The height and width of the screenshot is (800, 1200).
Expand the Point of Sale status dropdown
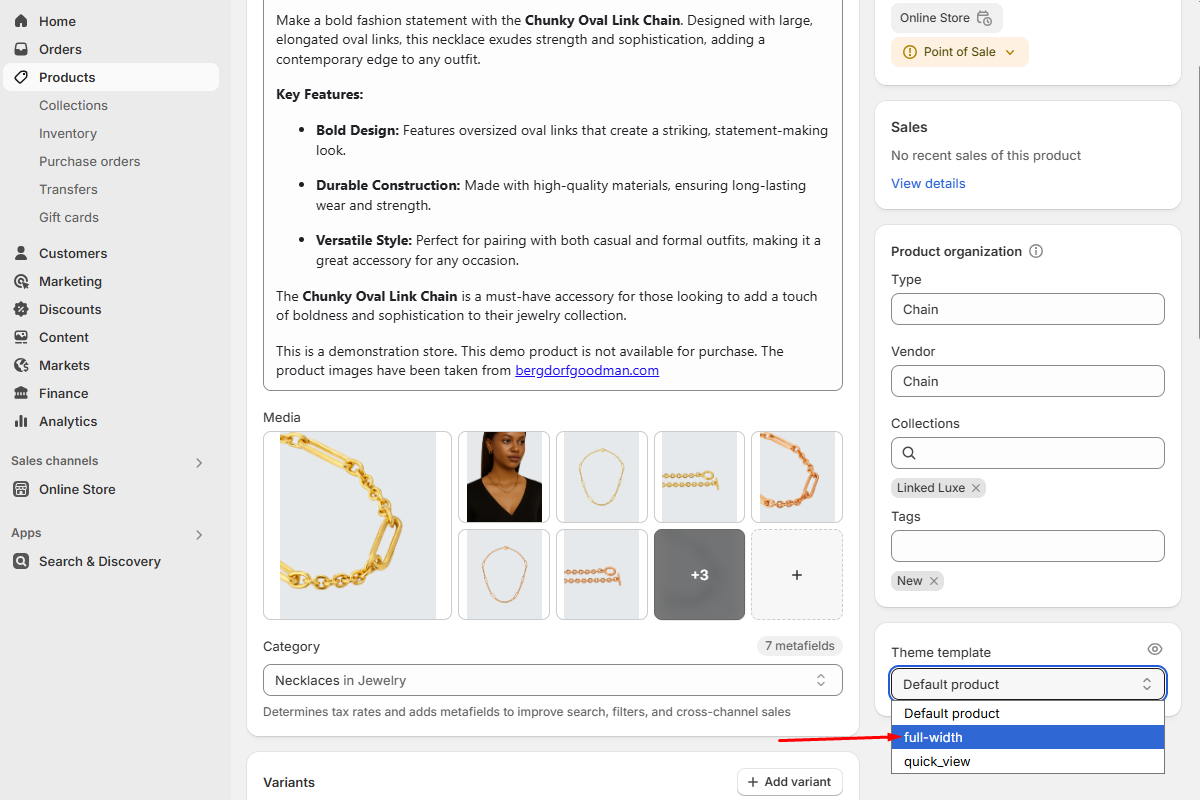pyautogui.click(x=1009, y=52)
